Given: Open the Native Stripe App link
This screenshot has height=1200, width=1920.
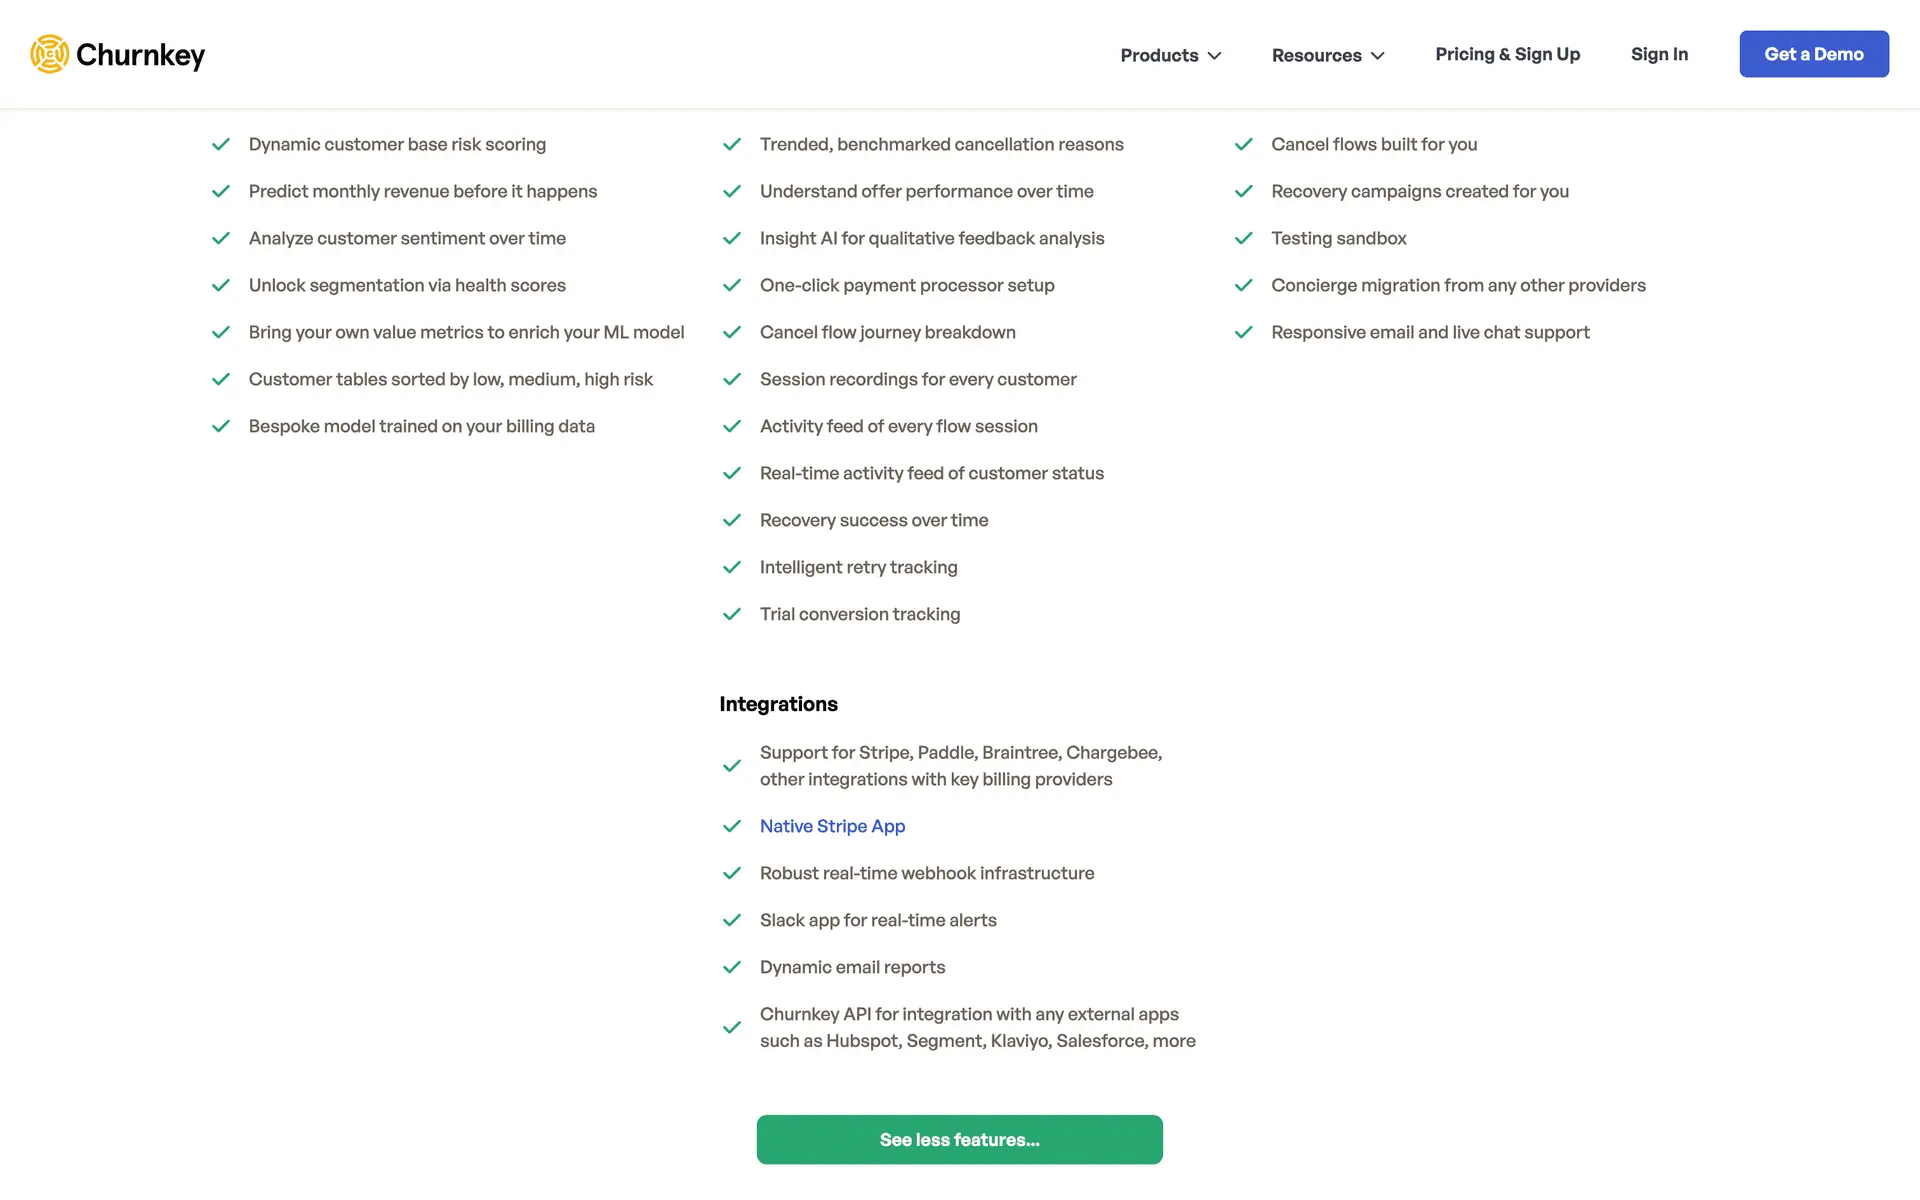Looking at the screenshot, I should [832, 826].
